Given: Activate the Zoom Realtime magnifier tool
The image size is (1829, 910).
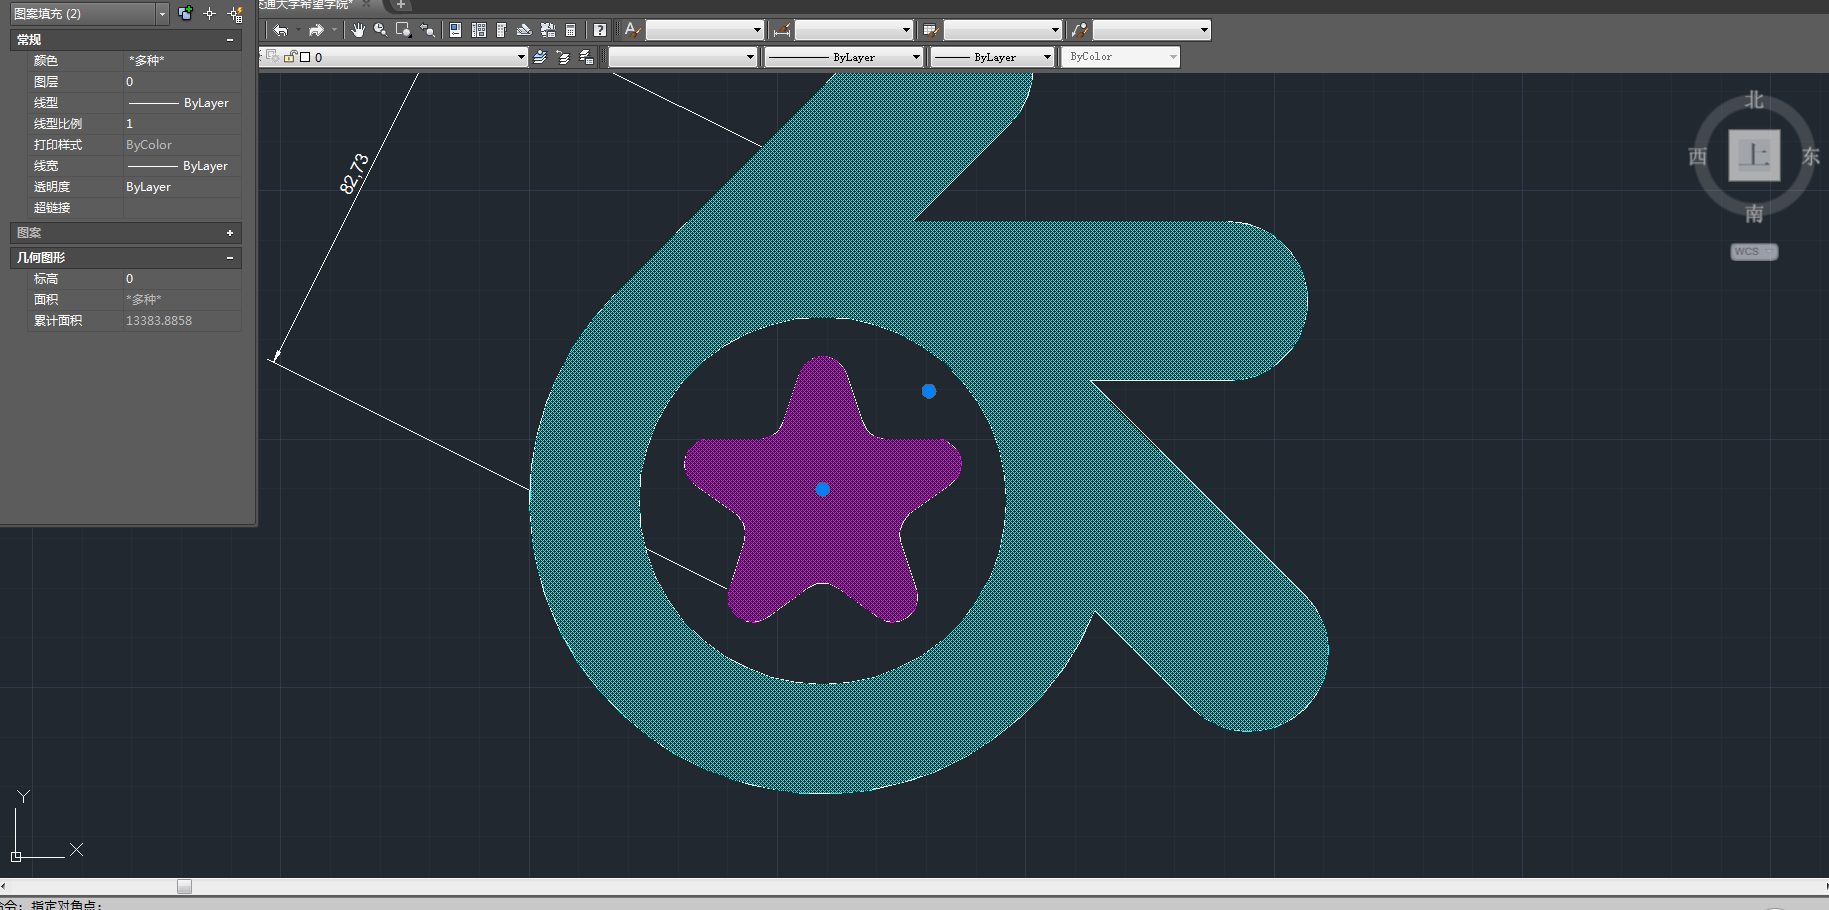Looking at the screenshot, I should pos(381,30).
